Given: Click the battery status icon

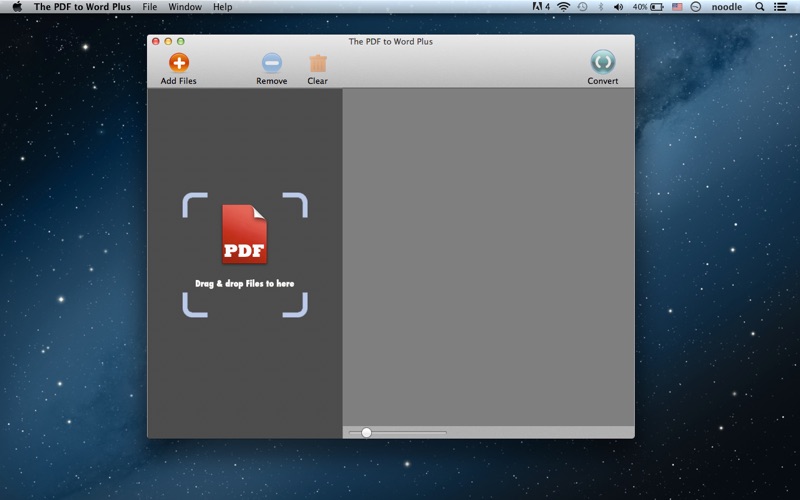Looking at the screenshot, I should tap(657, 7).
